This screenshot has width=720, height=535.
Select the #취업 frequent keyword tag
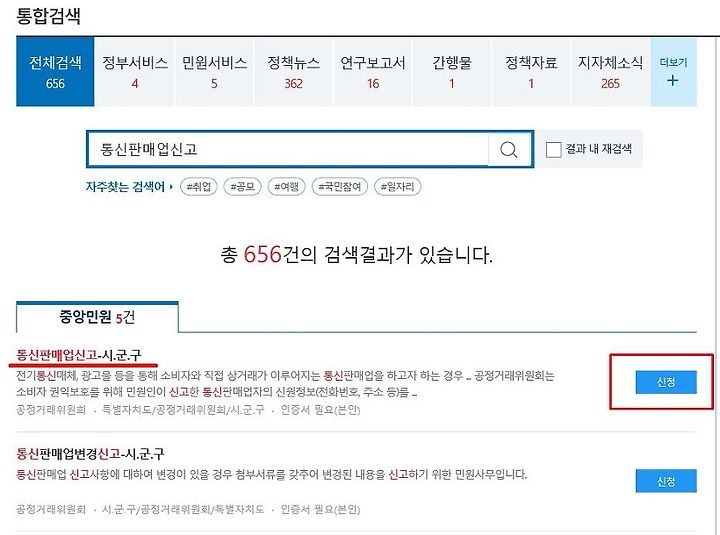click(x=199, y=186)
